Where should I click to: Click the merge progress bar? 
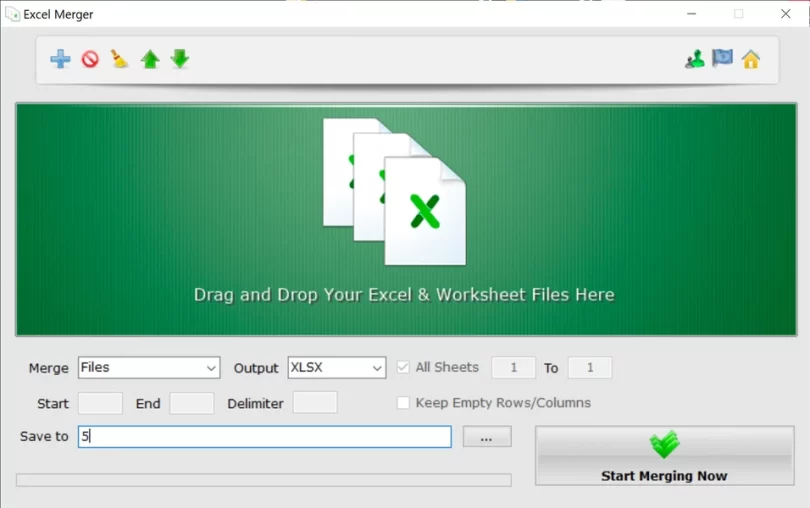pyautogui.click(x=263, y=480)
